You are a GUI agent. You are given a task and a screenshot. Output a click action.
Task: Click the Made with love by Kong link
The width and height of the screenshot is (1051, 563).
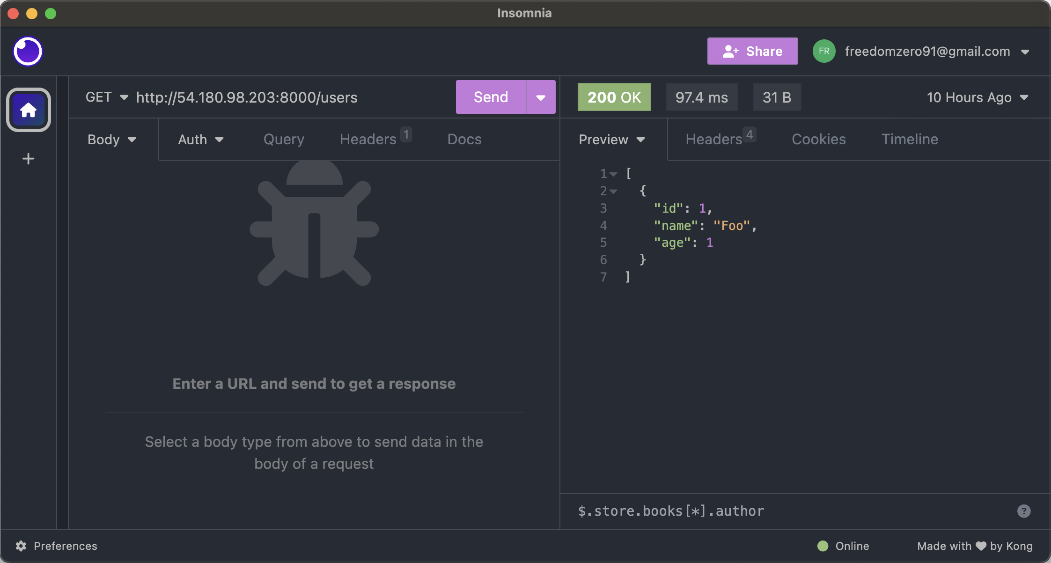(977, 546)
